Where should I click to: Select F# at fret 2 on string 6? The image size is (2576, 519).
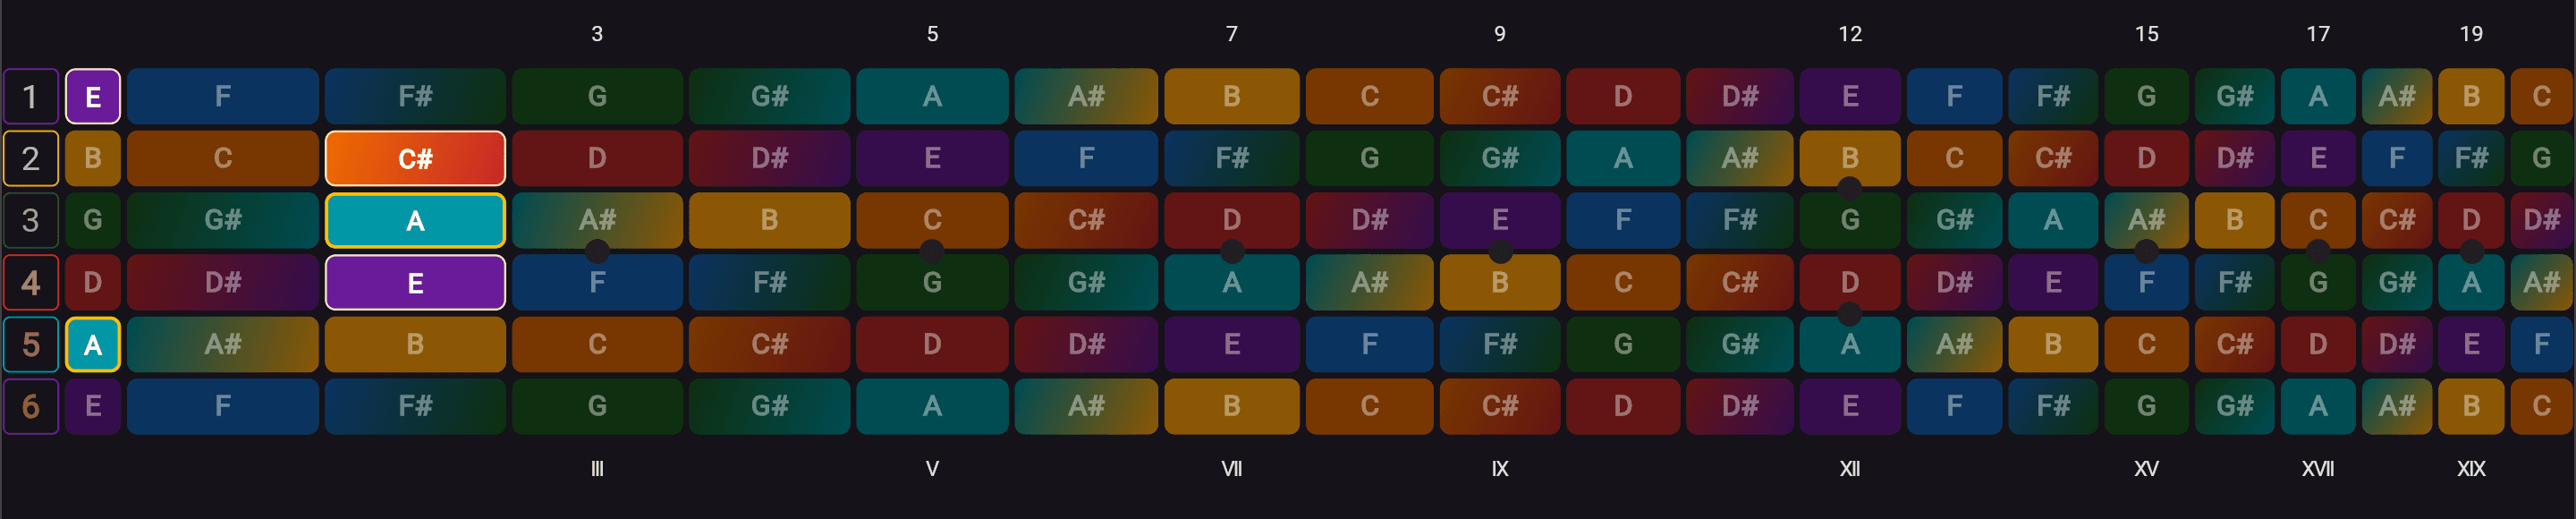pos(415,407)
